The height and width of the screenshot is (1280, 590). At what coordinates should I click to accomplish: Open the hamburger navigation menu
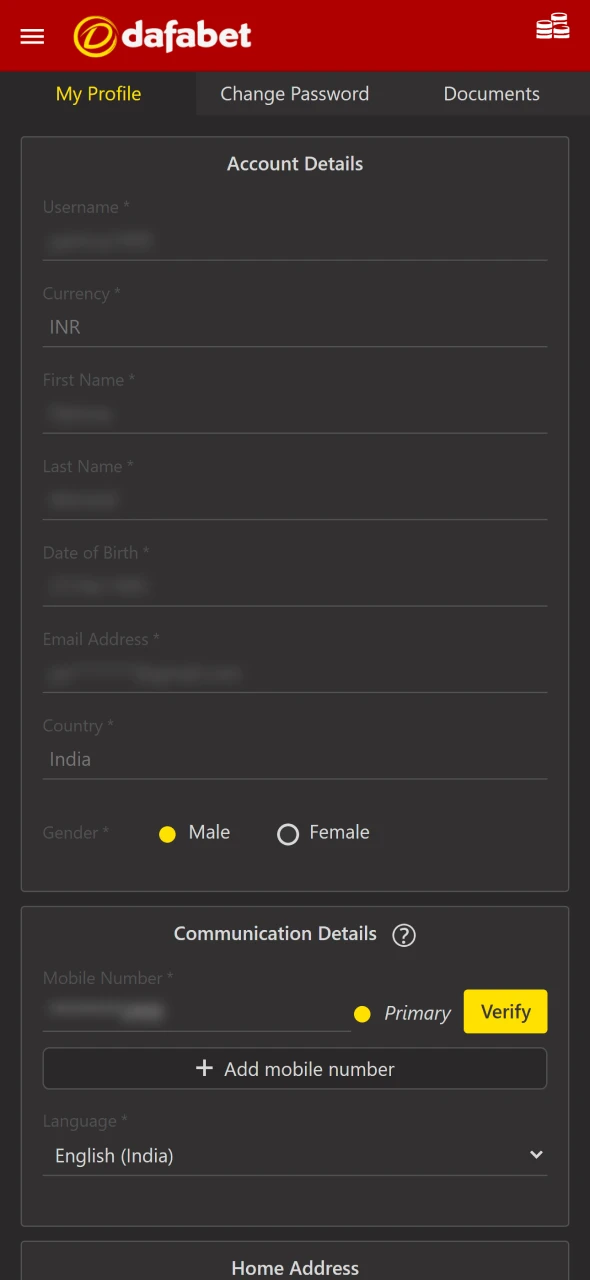pyautogui.click(x=32, y=36)
